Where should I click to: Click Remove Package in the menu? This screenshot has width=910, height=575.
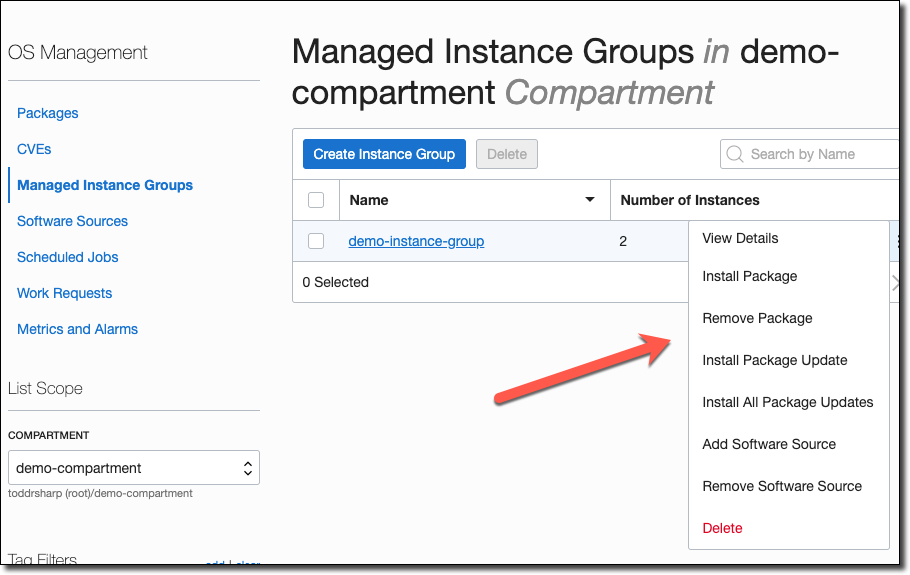[757, 318]
